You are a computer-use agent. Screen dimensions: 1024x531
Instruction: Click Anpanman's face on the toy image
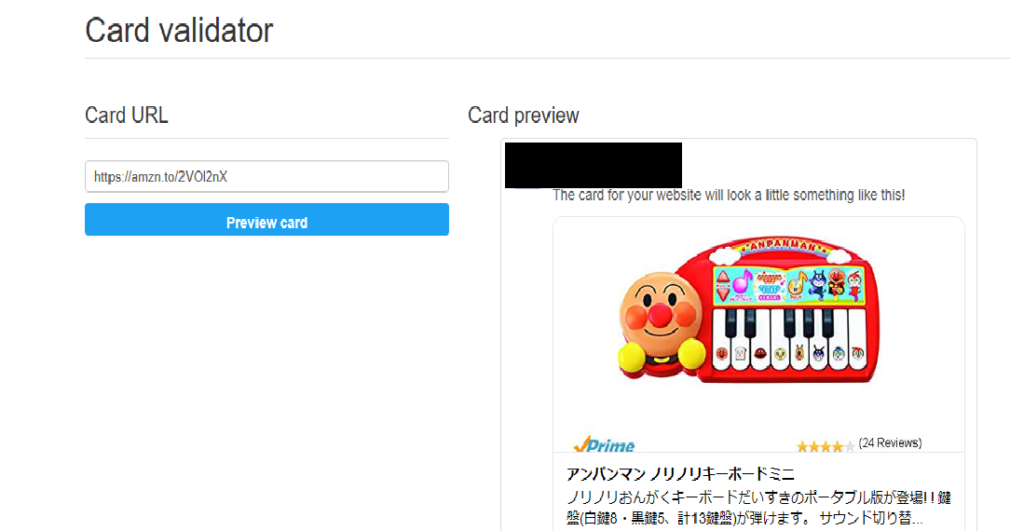(x=660, y=312)
